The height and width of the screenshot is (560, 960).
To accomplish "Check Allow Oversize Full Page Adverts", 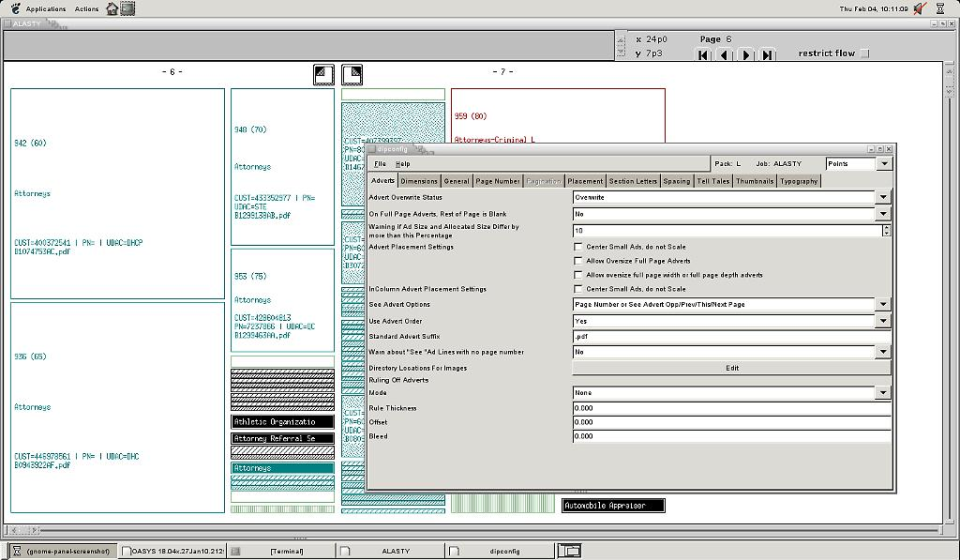I will (578, 261).
